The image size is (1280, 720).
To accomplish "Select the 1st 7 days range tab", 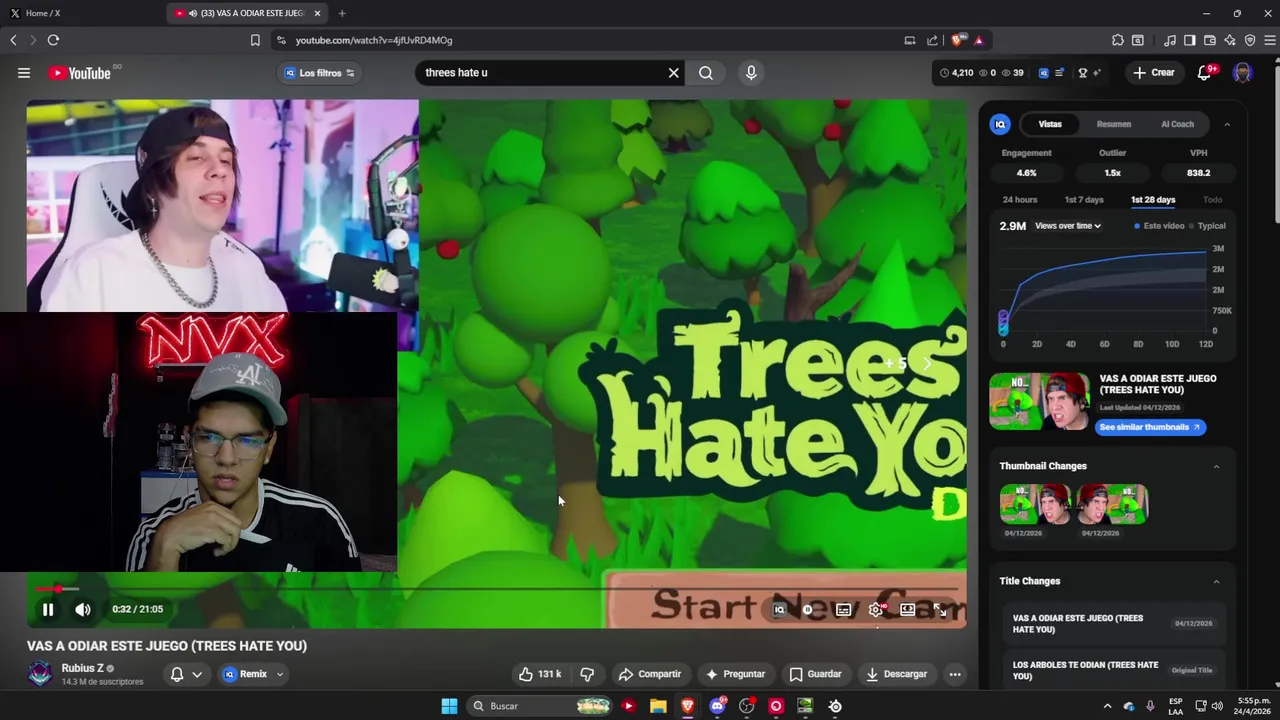I will tap(1084, 200).
